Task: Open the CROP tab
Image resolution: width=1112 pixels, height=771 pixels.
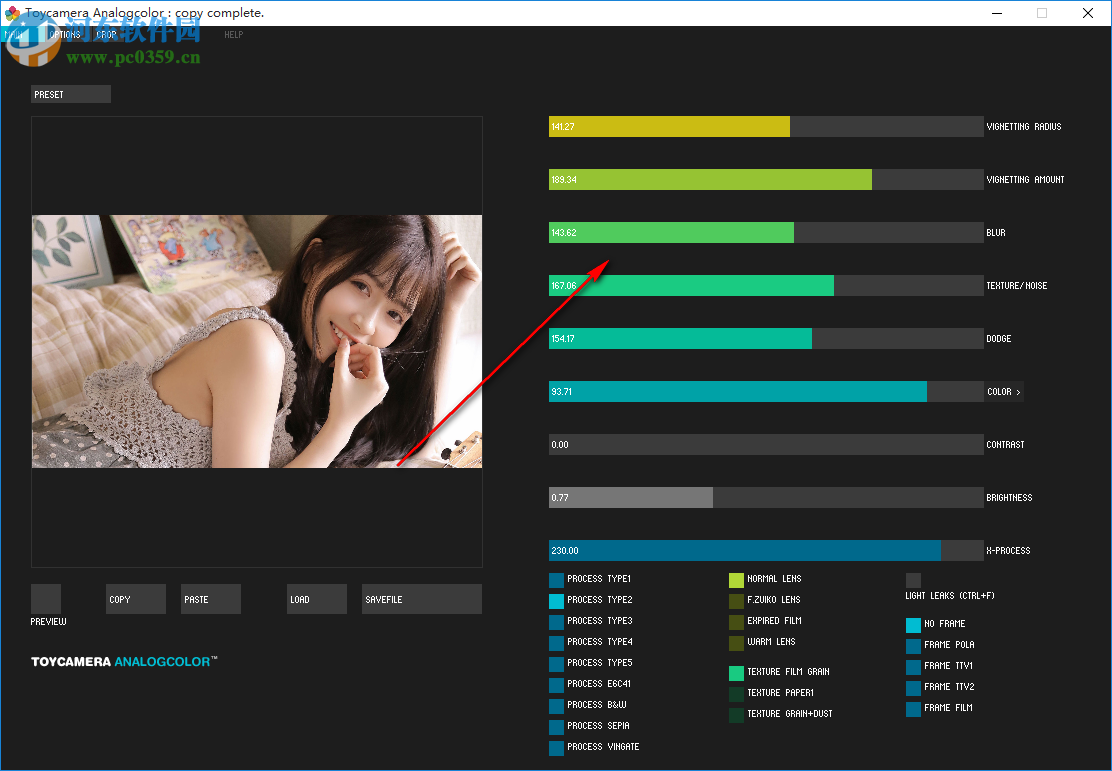Action: [106, 35]
